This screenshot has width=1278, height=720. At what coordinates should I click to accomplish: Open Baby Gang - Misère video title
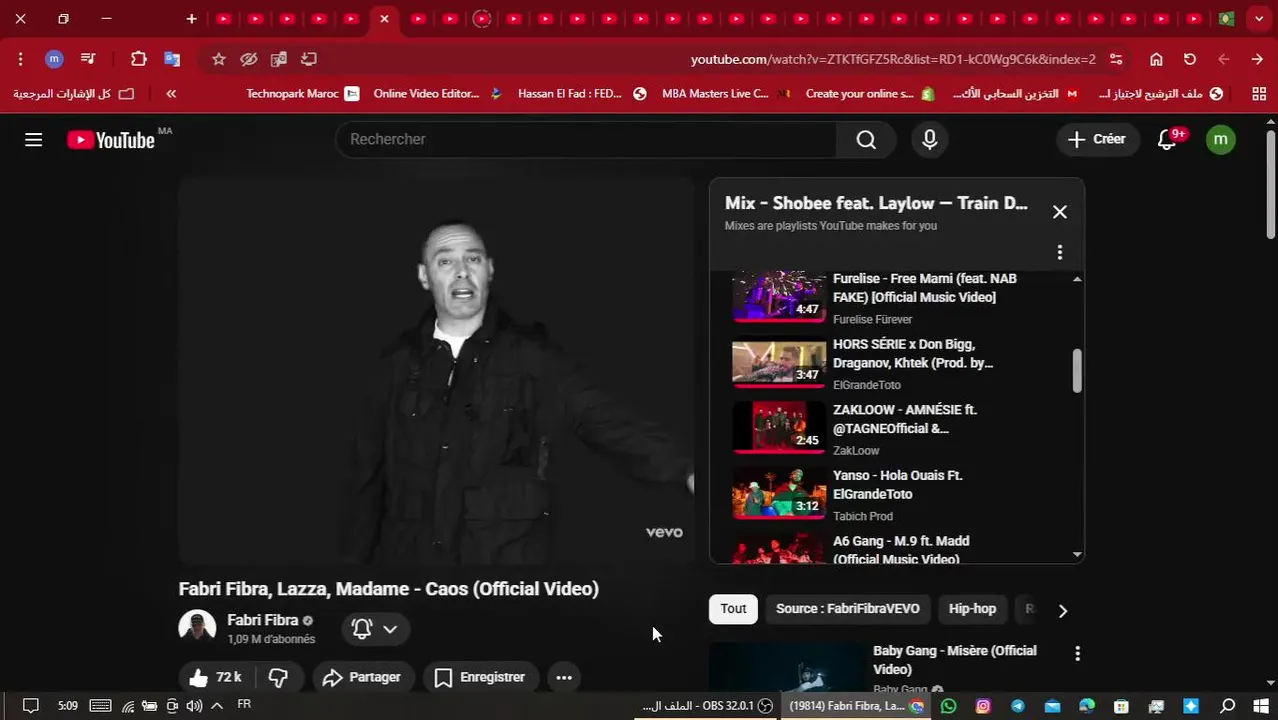955,660
